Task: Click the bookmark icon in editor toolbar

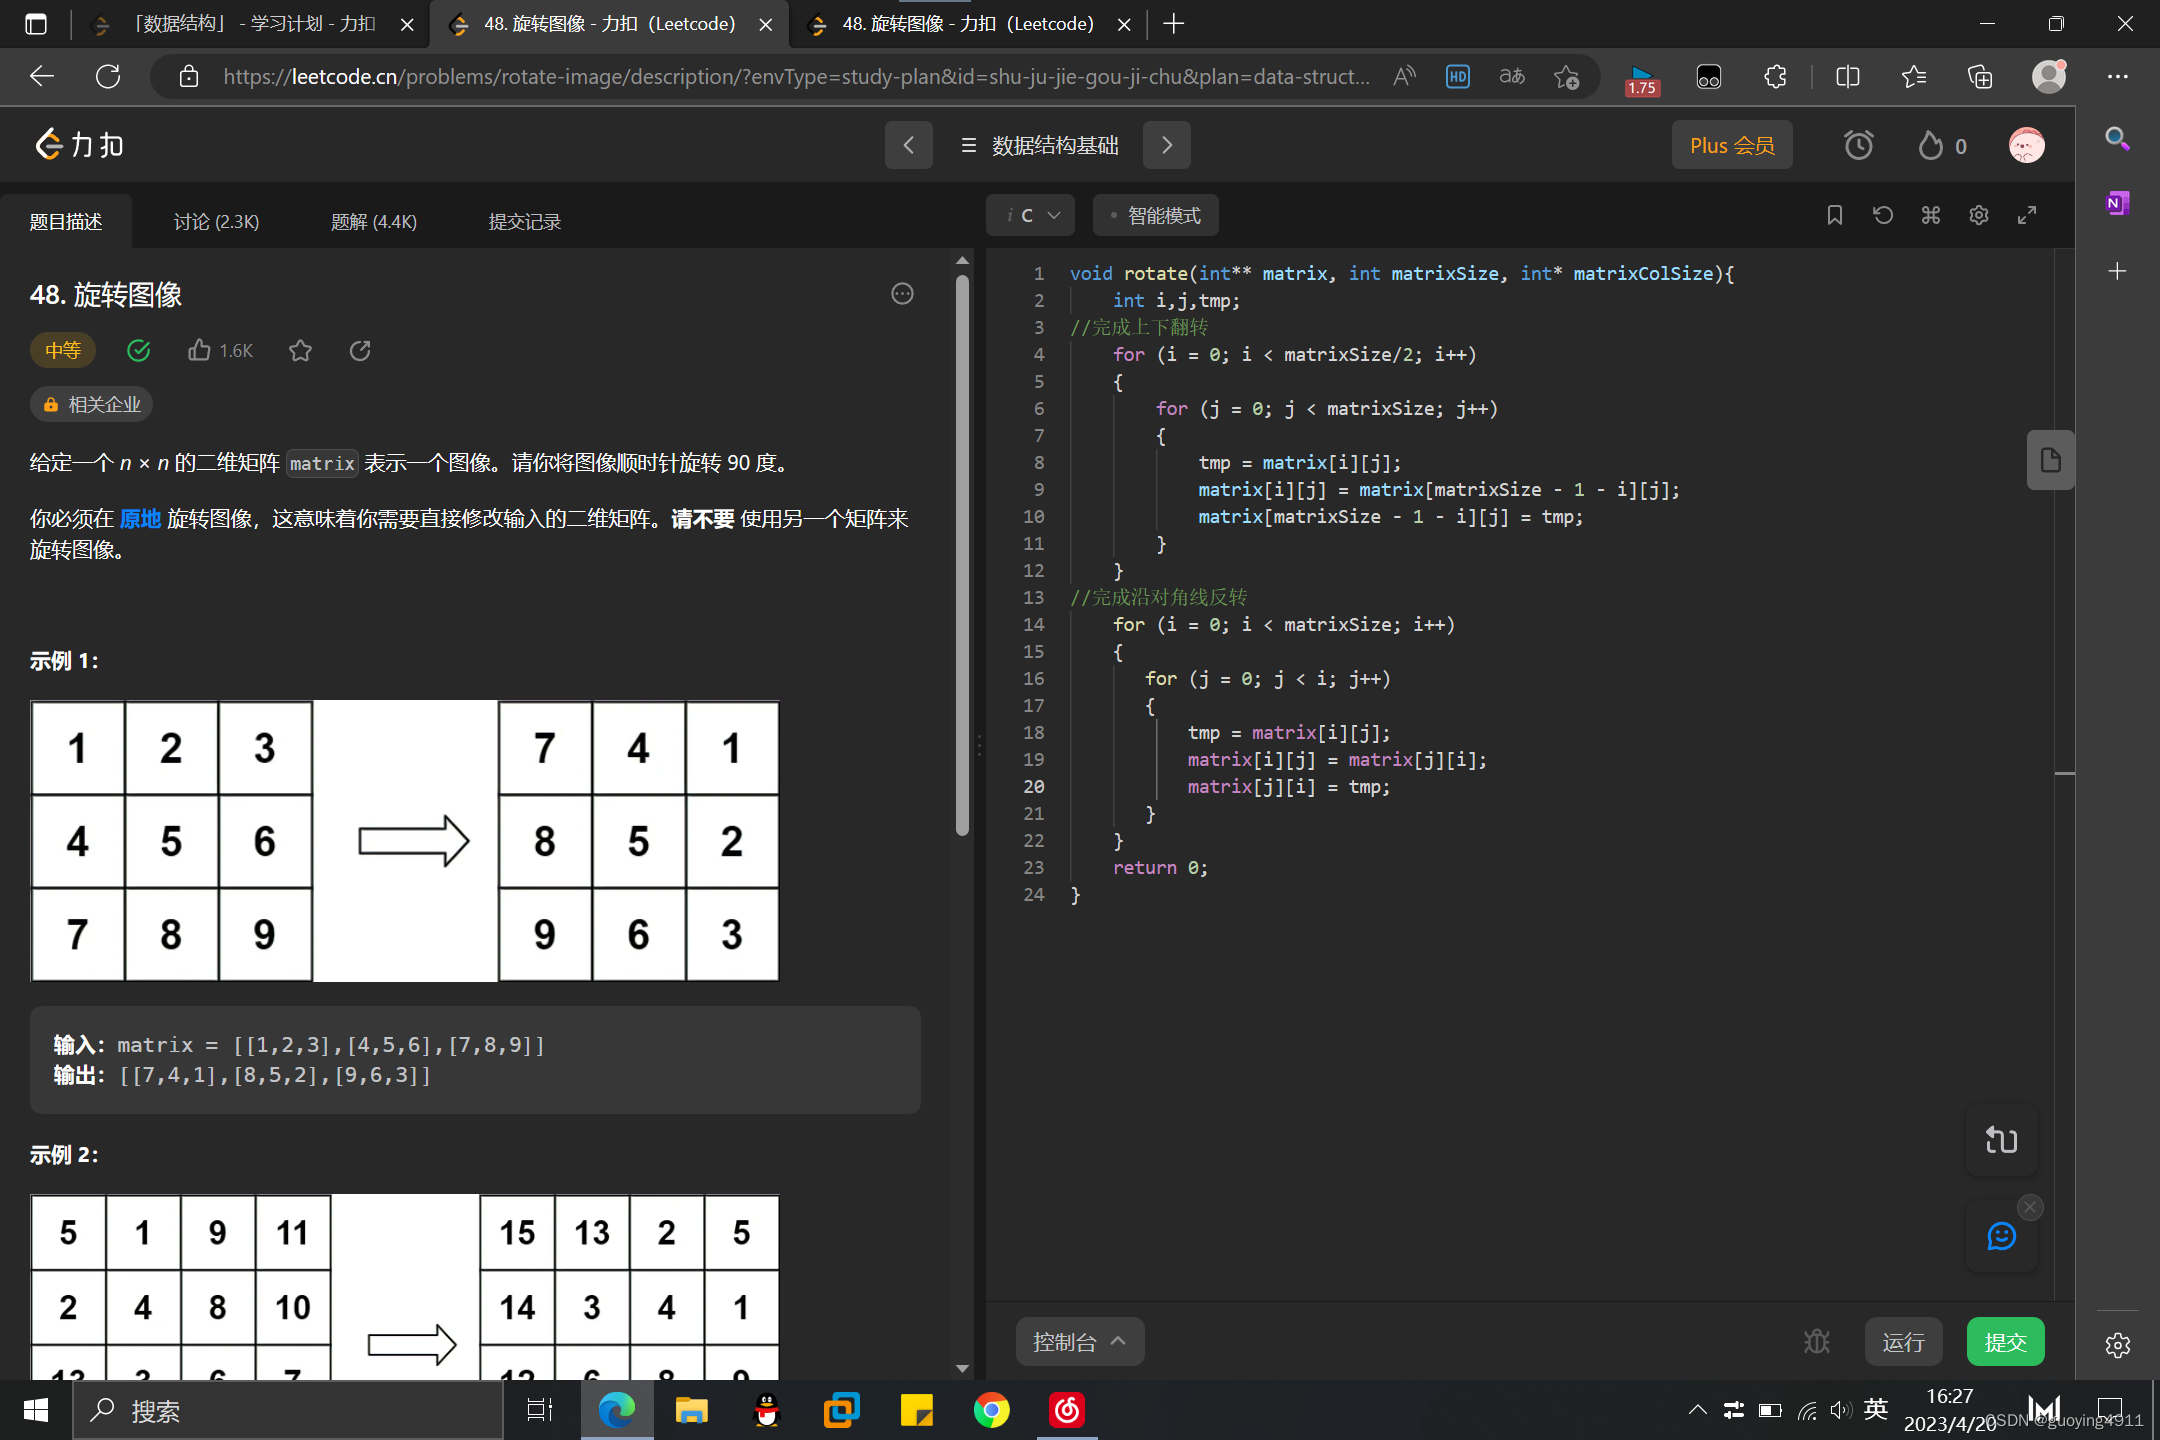Action: [x=1834, y=215]
